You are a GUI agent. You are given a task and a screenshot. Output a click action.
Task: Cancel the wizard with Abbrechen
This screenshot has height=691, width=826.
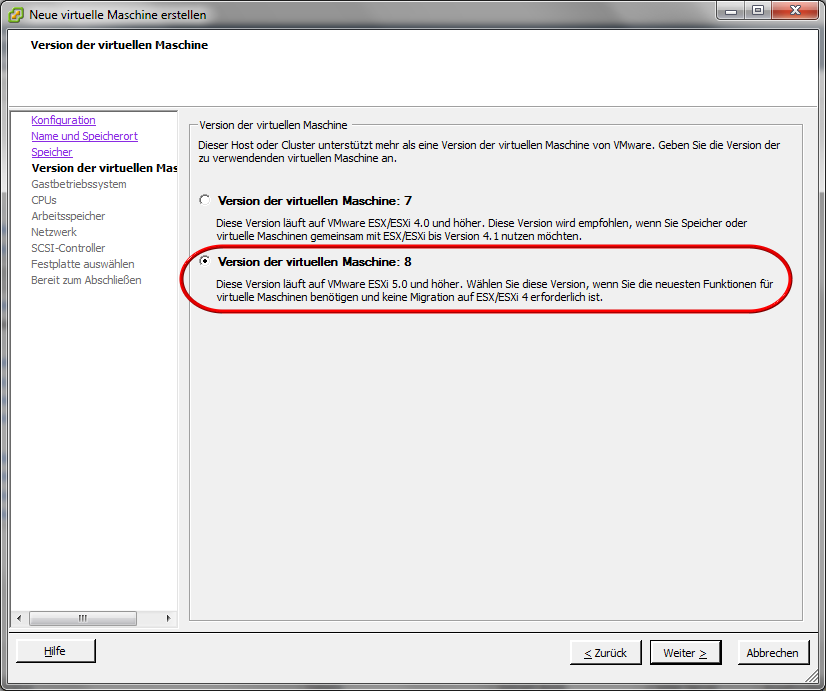point(772,652)
